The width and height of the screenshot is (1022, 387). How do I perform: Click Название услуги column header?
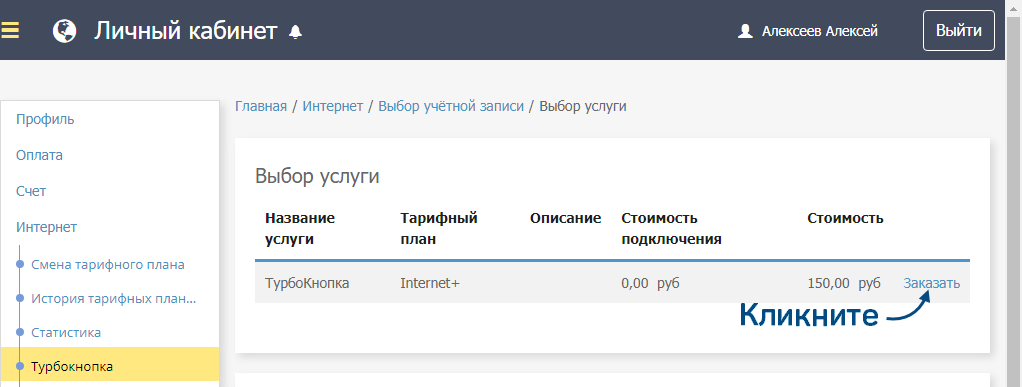pyautogui.click(x=300, y=228)
